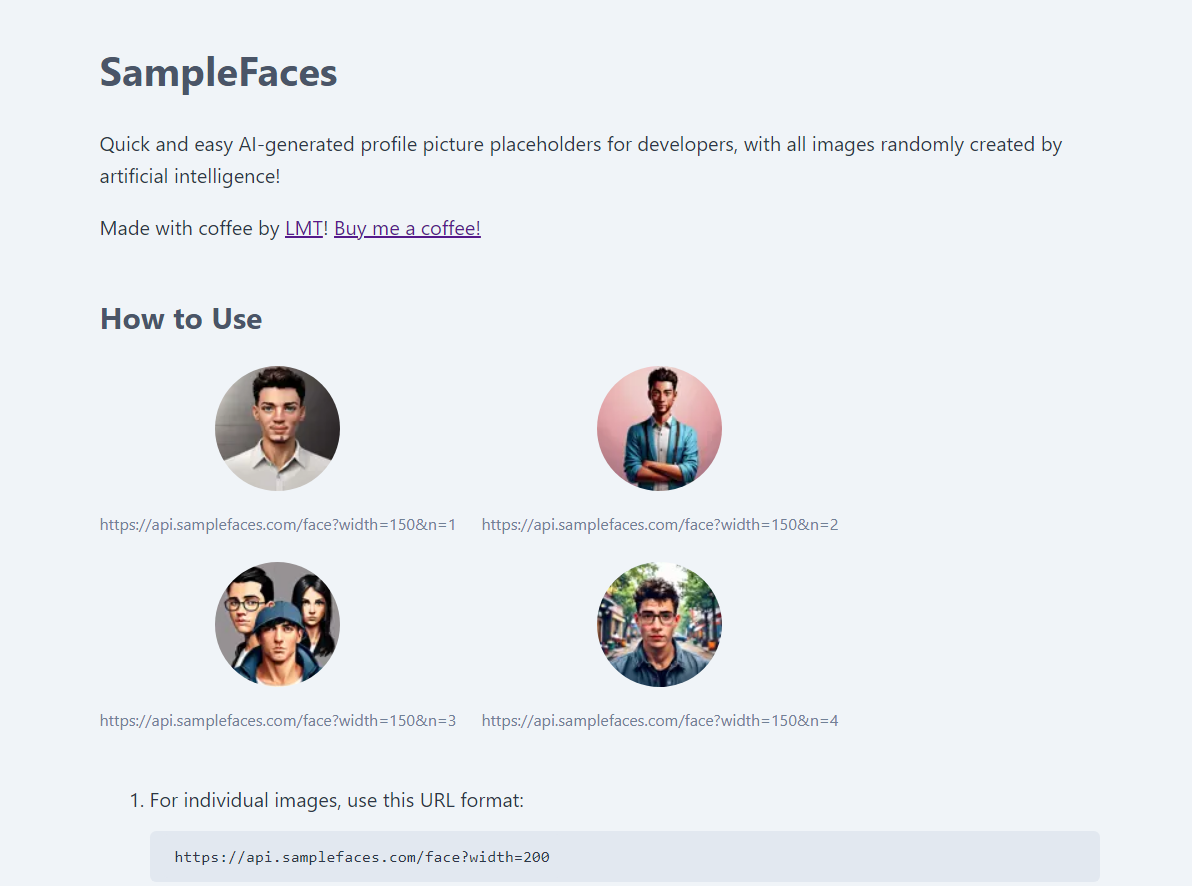The width and height of the screenshot is (1192, 886).
Task: Open the group avatar with three people
Action: [x=277, y=624]
